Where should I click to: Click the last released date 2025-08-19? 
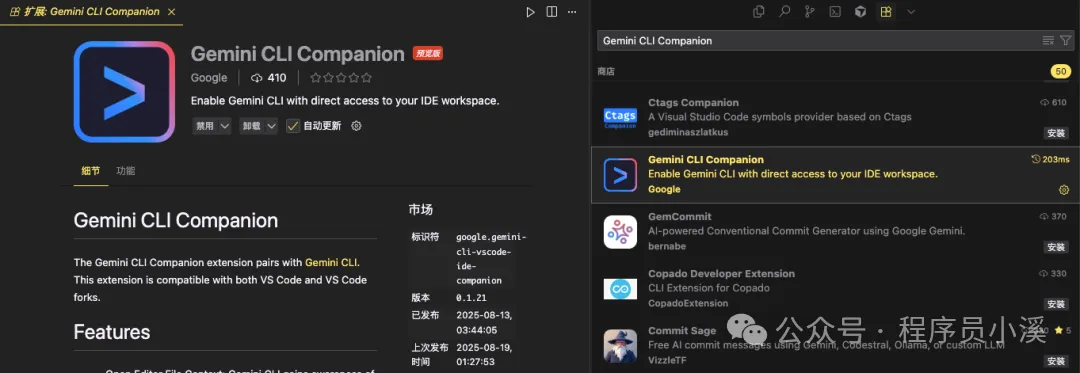pos(484,354)
